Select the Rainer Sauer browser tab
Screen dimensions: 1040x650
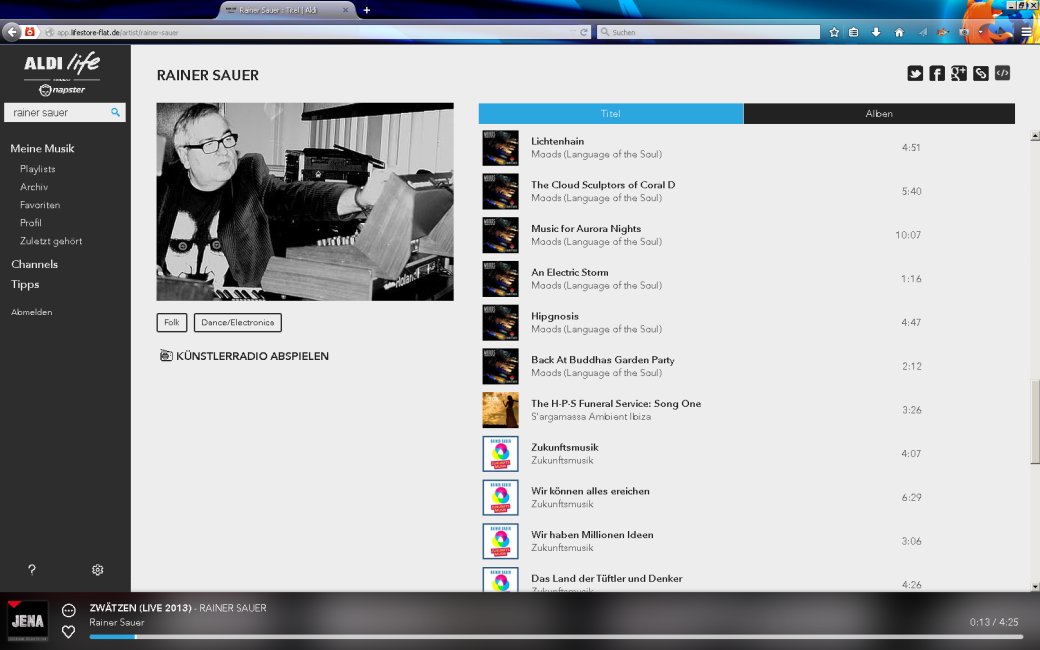pyautogui.click(x=287, y=10)
